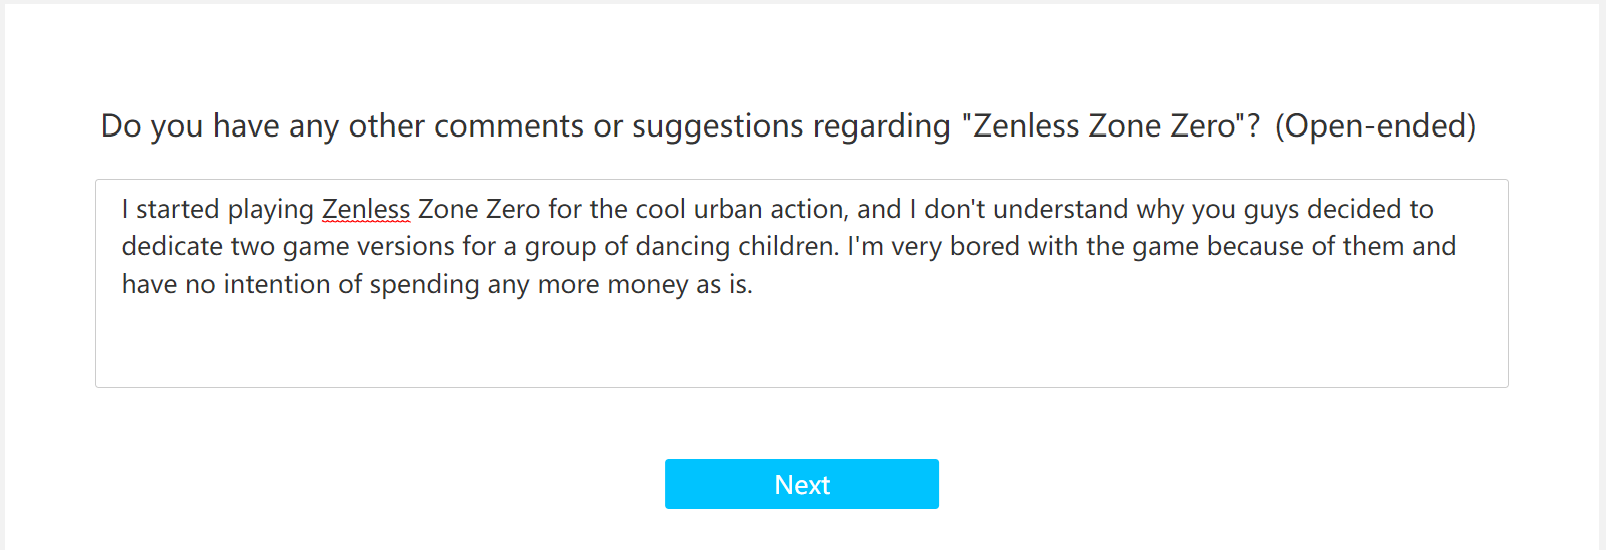This screenshot has height=550, width=1606.
Task: Click the empty area below the comment text
Action: 800,345
